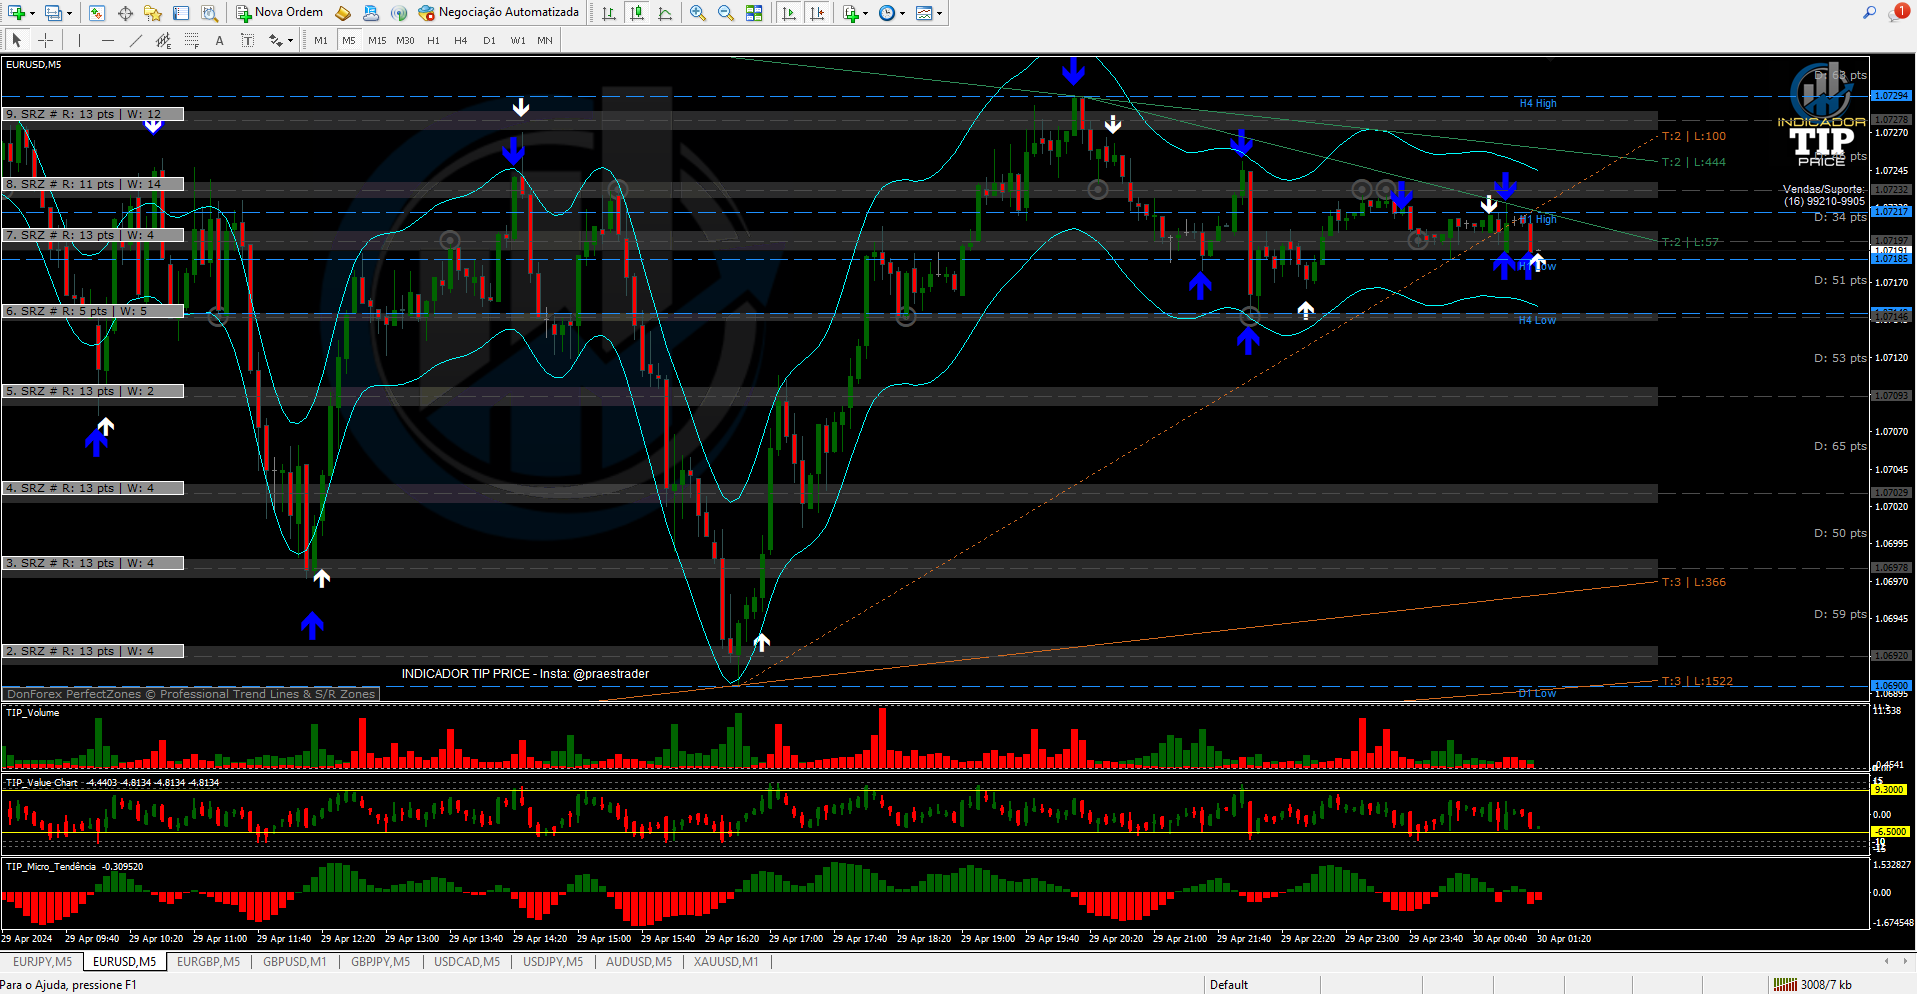The image size is (1917, 994).
Task: Click the Periodicity clock icon
Action: click(x=887, y=13)
